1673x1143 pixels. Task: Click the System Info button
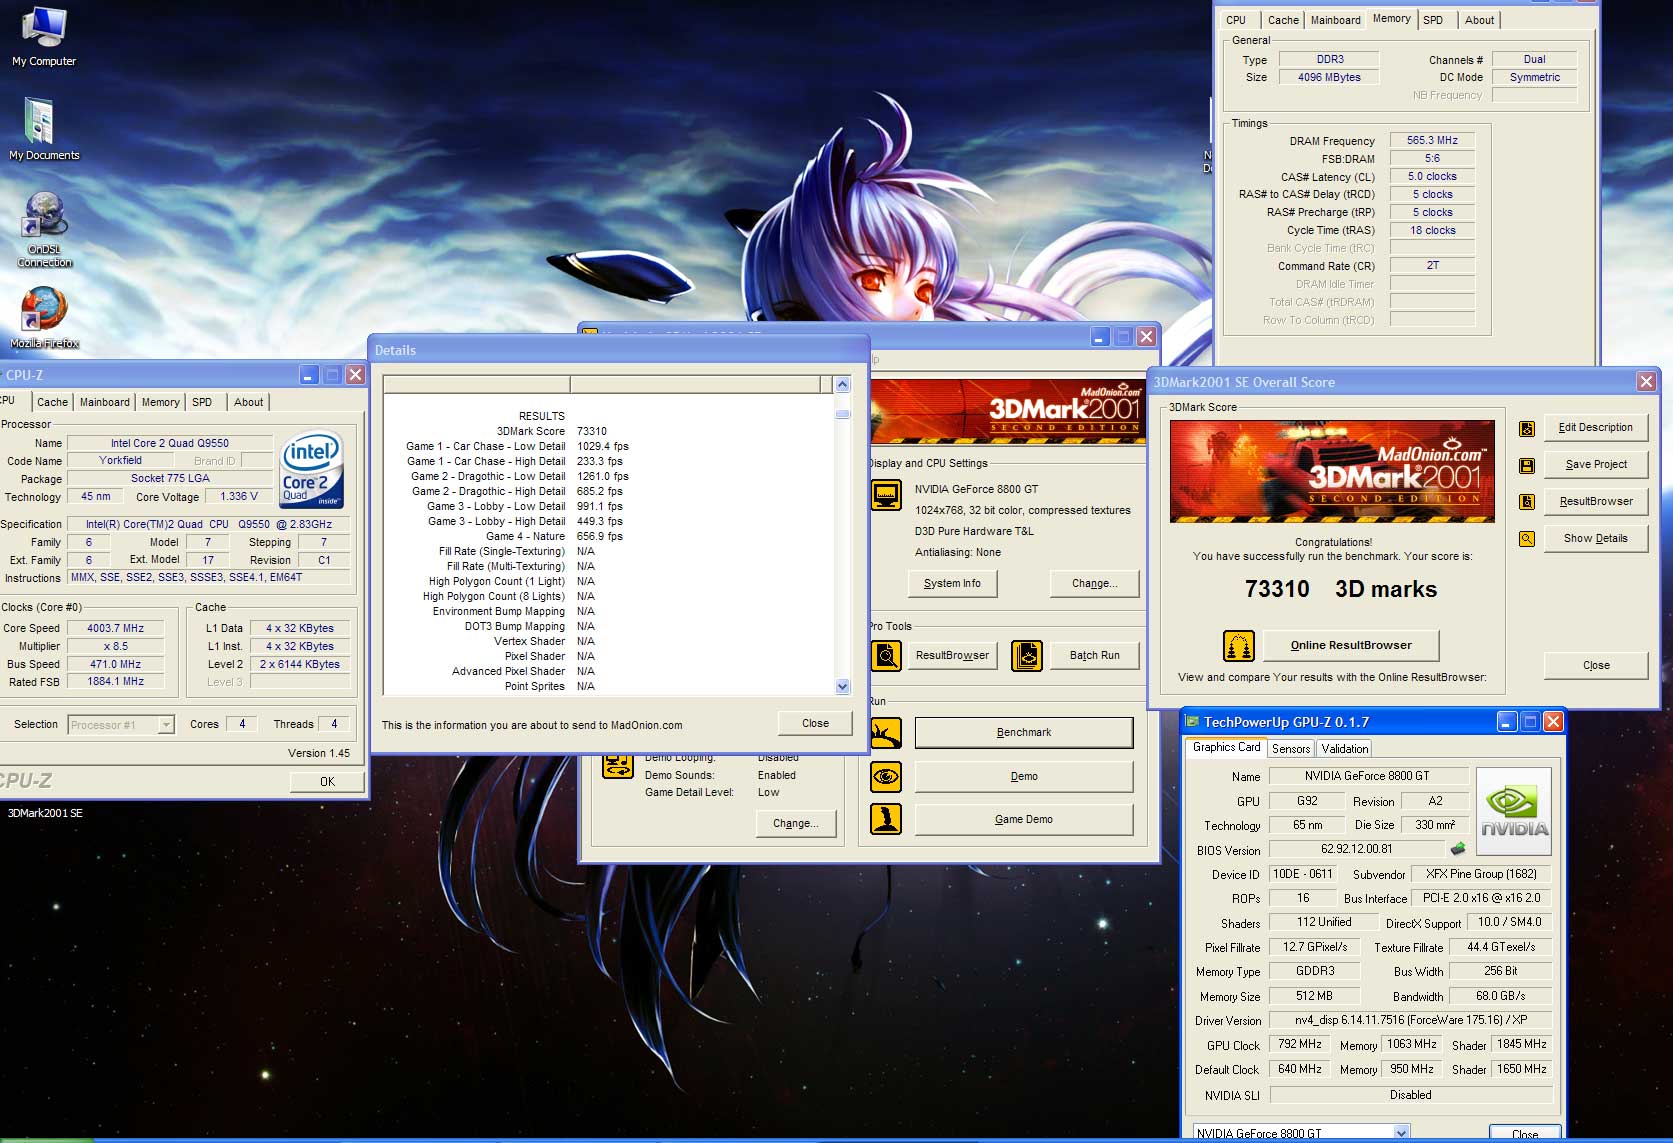(952, 583)
